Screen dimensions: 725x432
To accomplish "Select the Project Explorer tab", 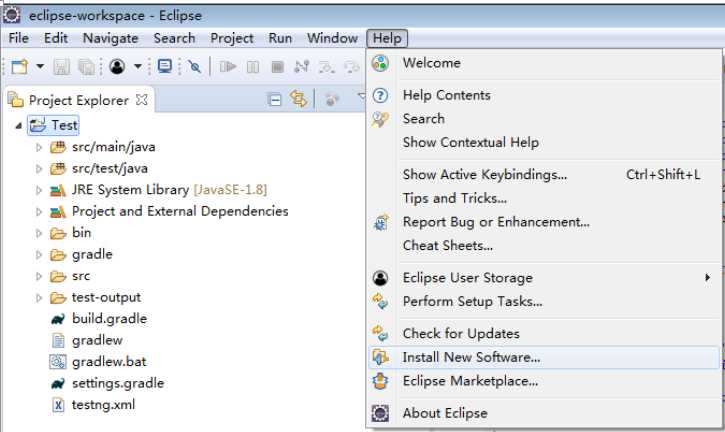I will (78, 100).
